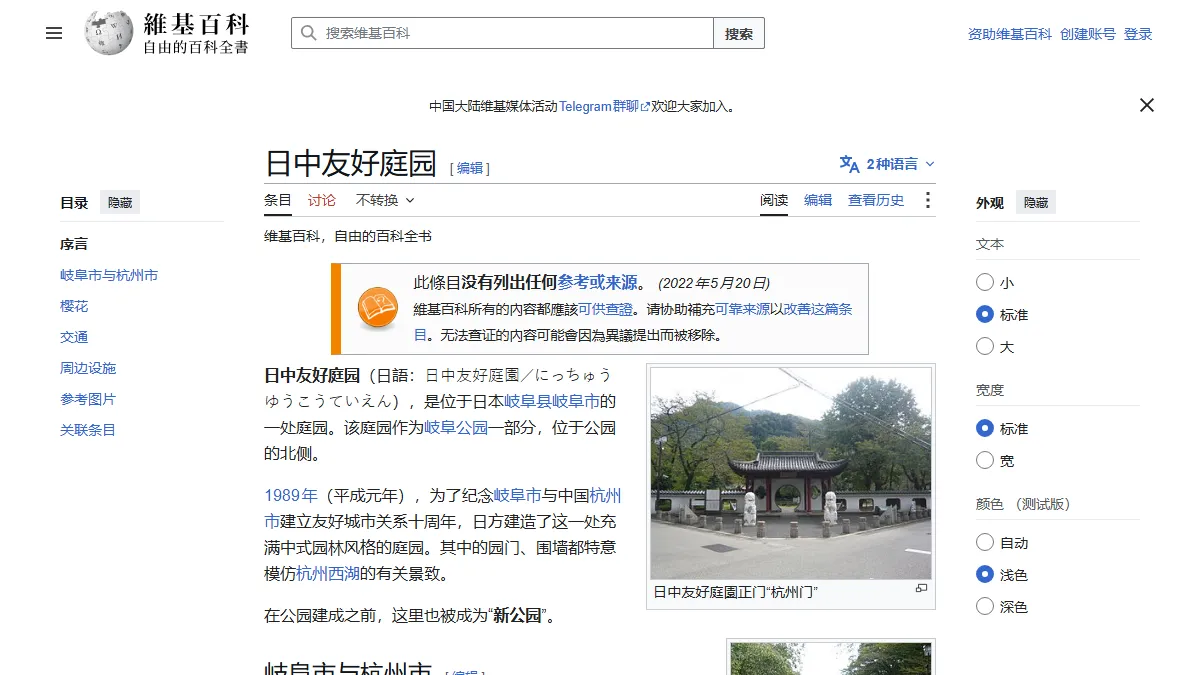Screen dimensions: 1200x675
Task: Click the 維基百科 wordmark text
Action: click(x=196, y=24)
